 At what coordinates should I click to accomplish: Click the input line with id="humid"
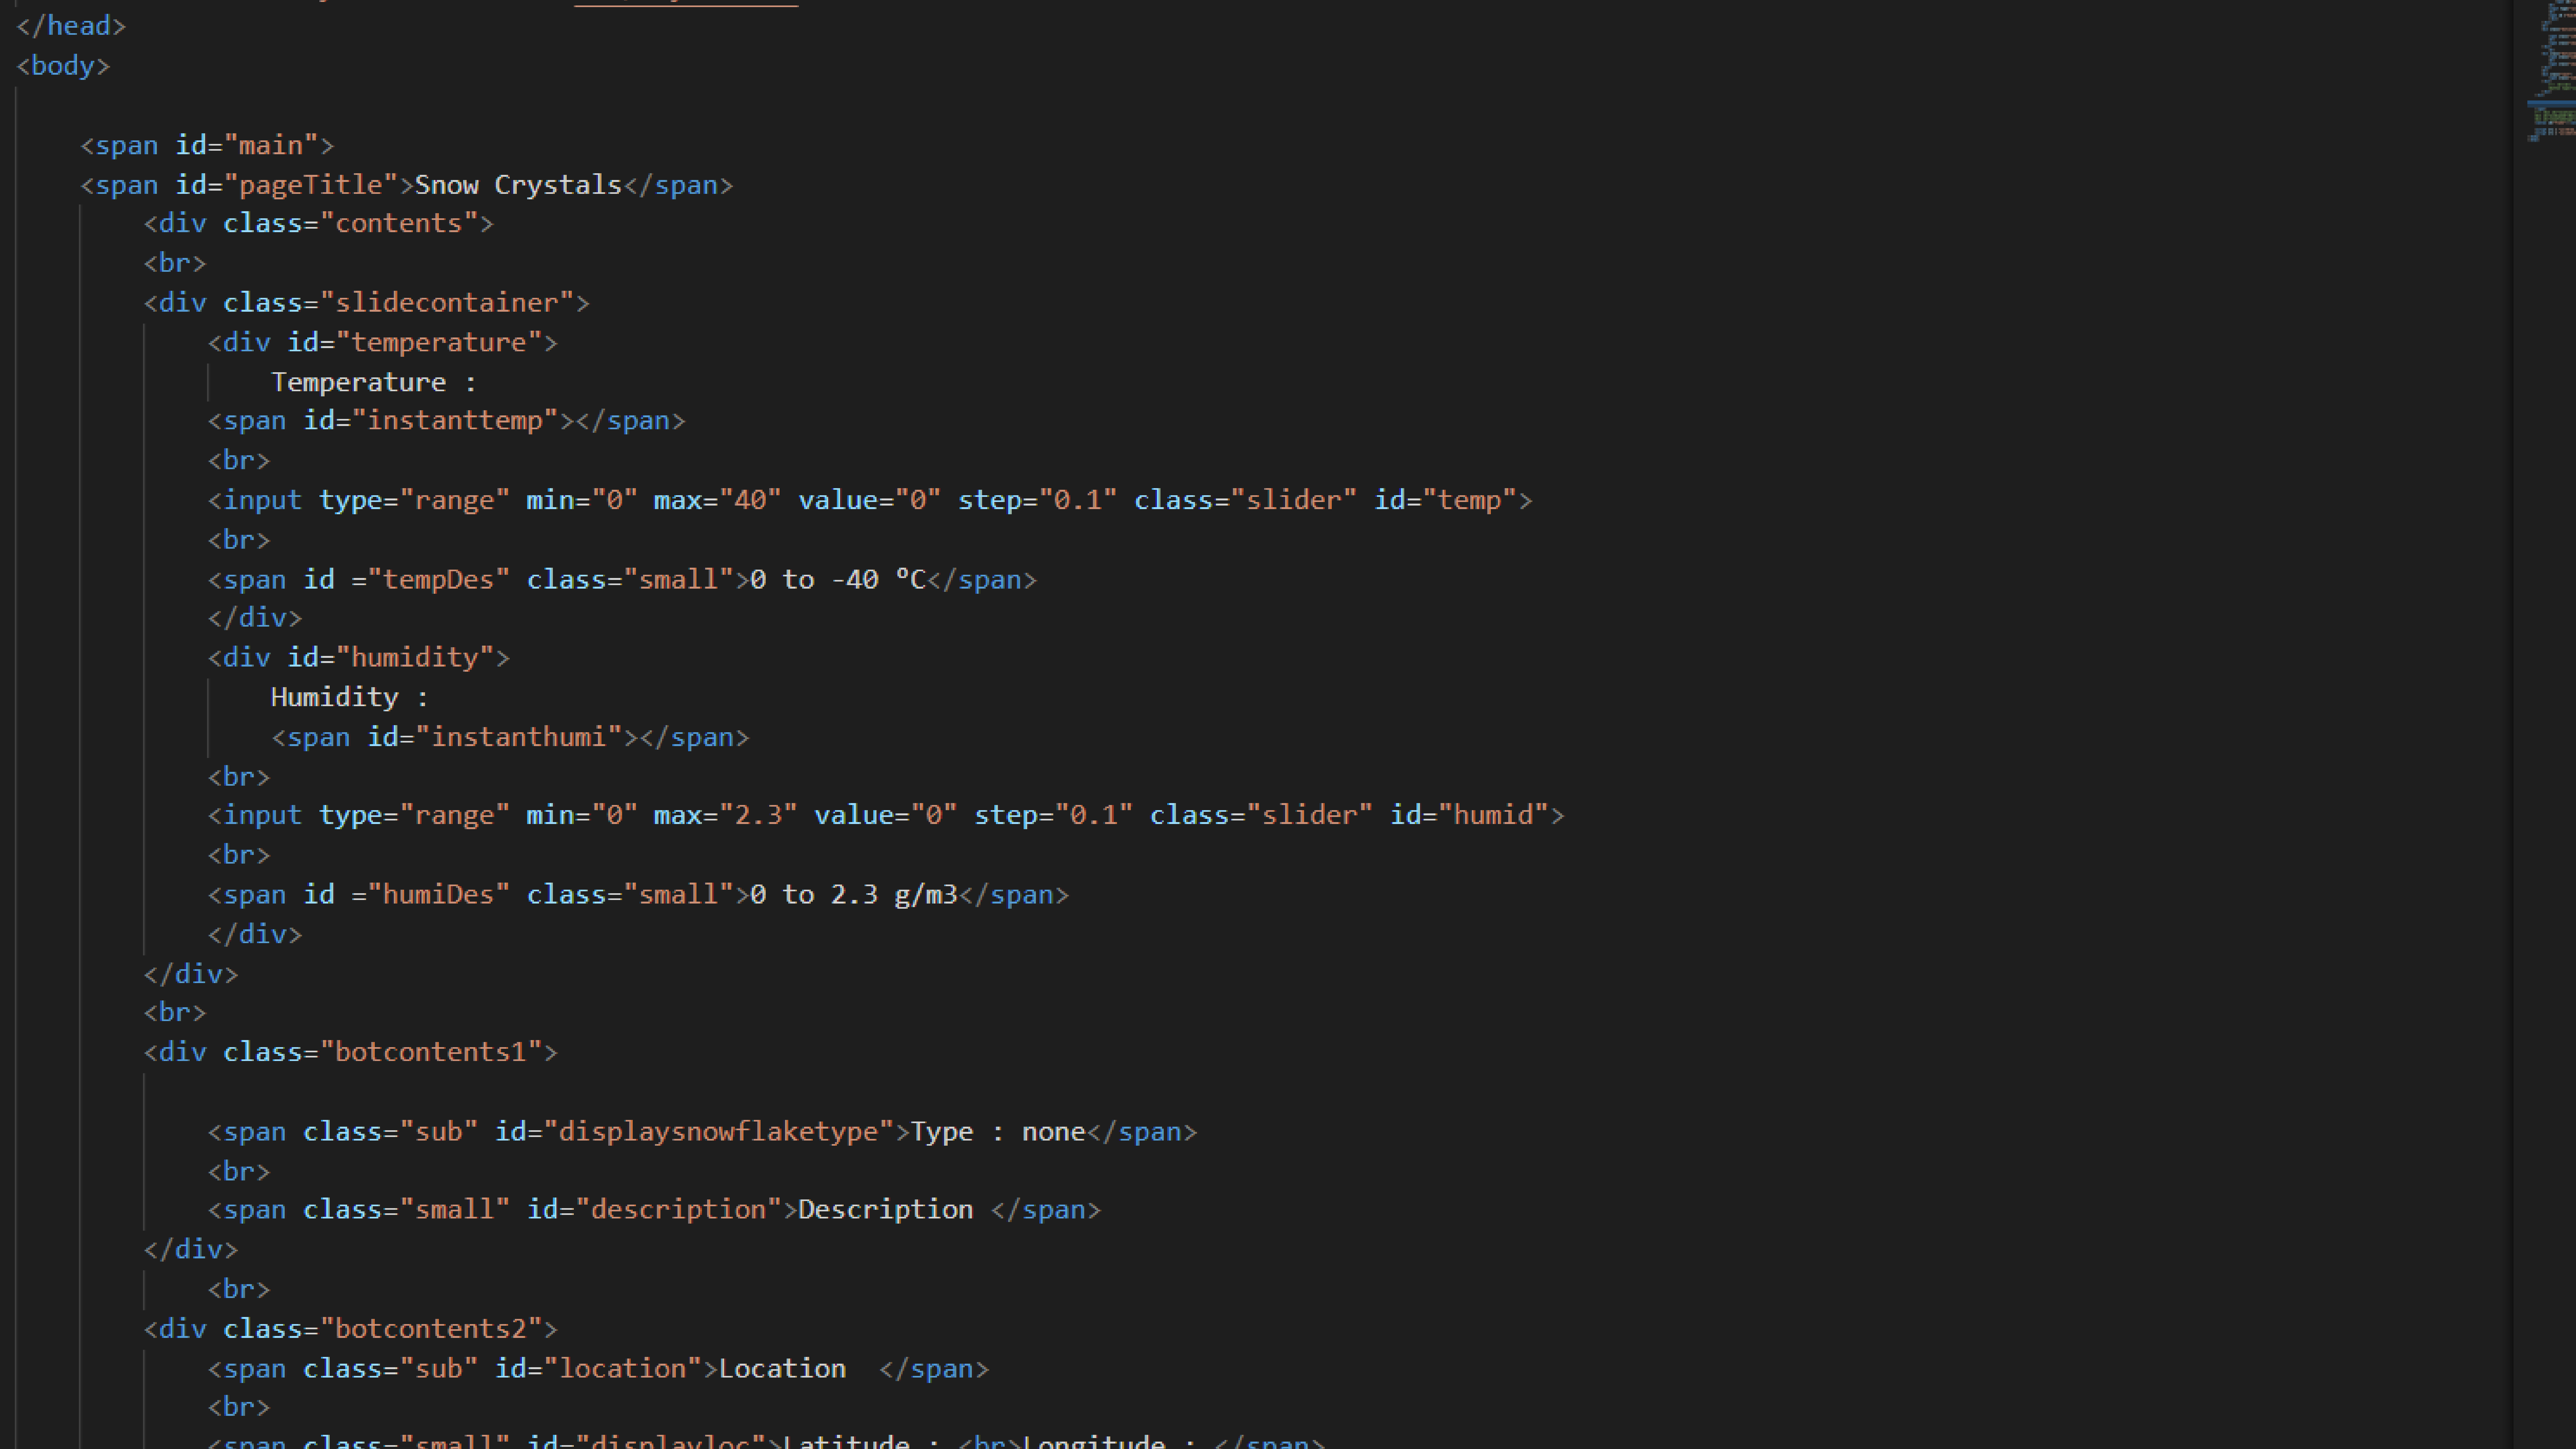coord(886,815)
